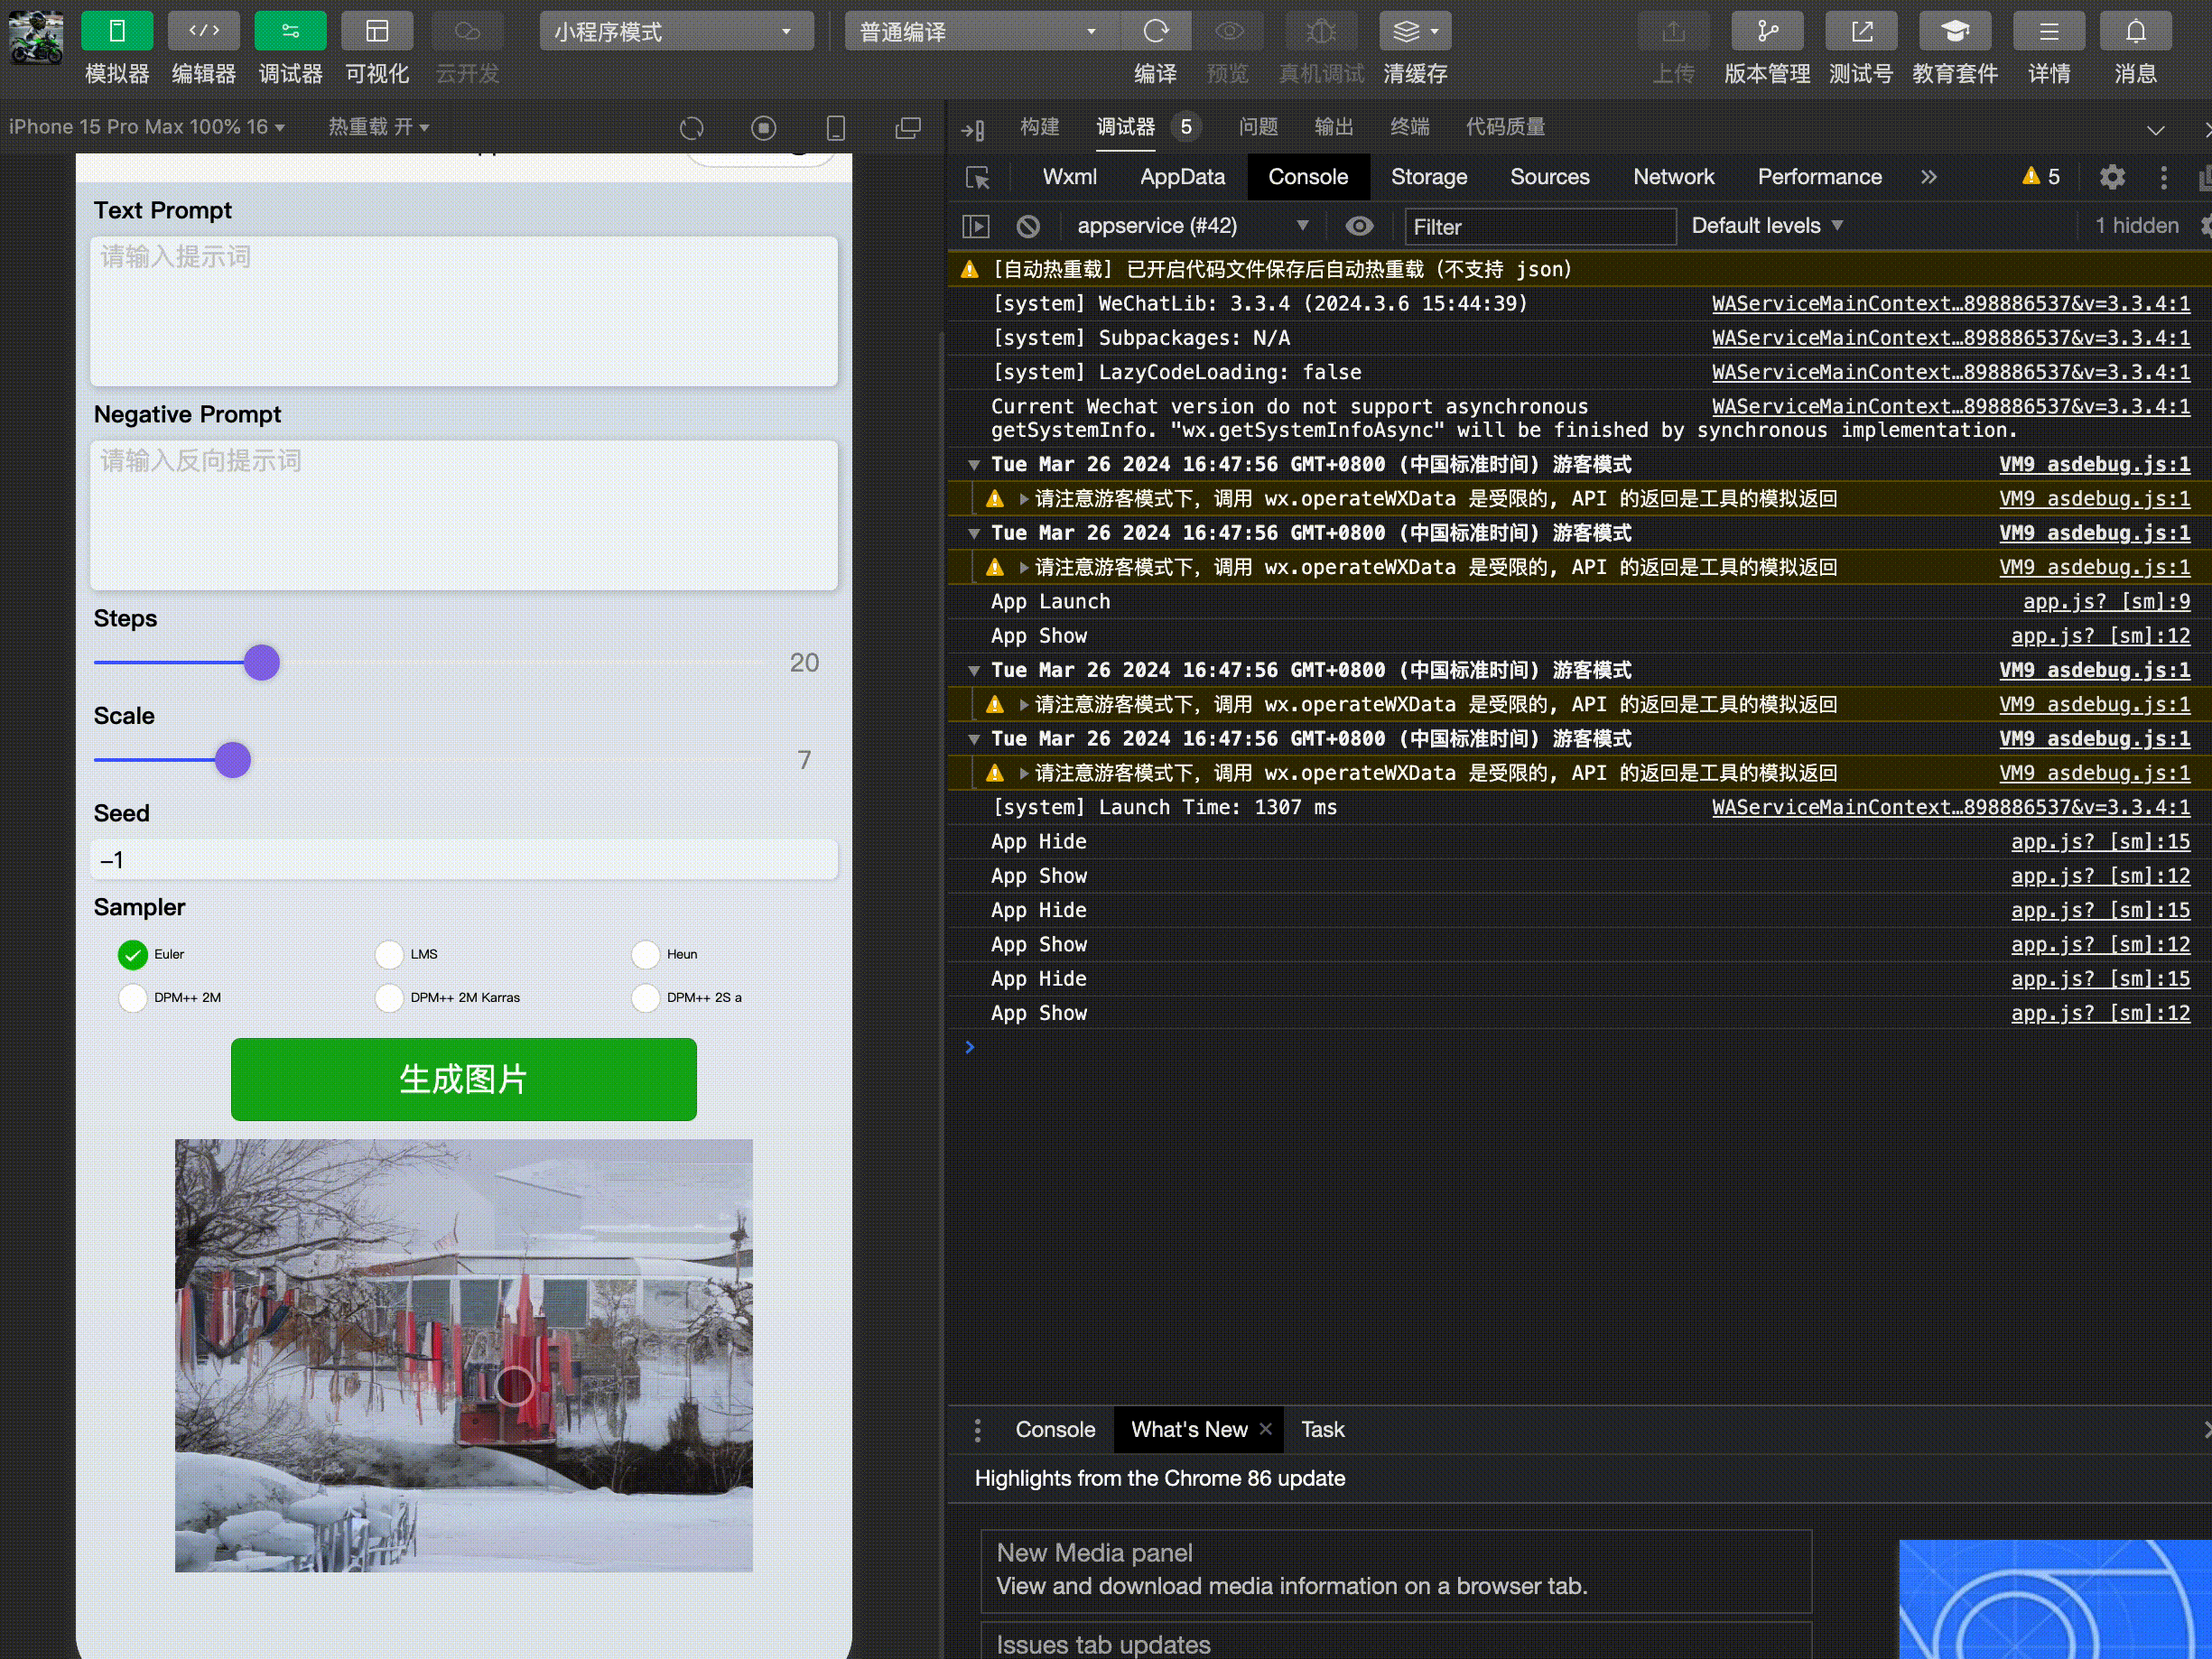
Task: Toggle the Editor (编辑器) panel button
Action: (x=204, y=31)
